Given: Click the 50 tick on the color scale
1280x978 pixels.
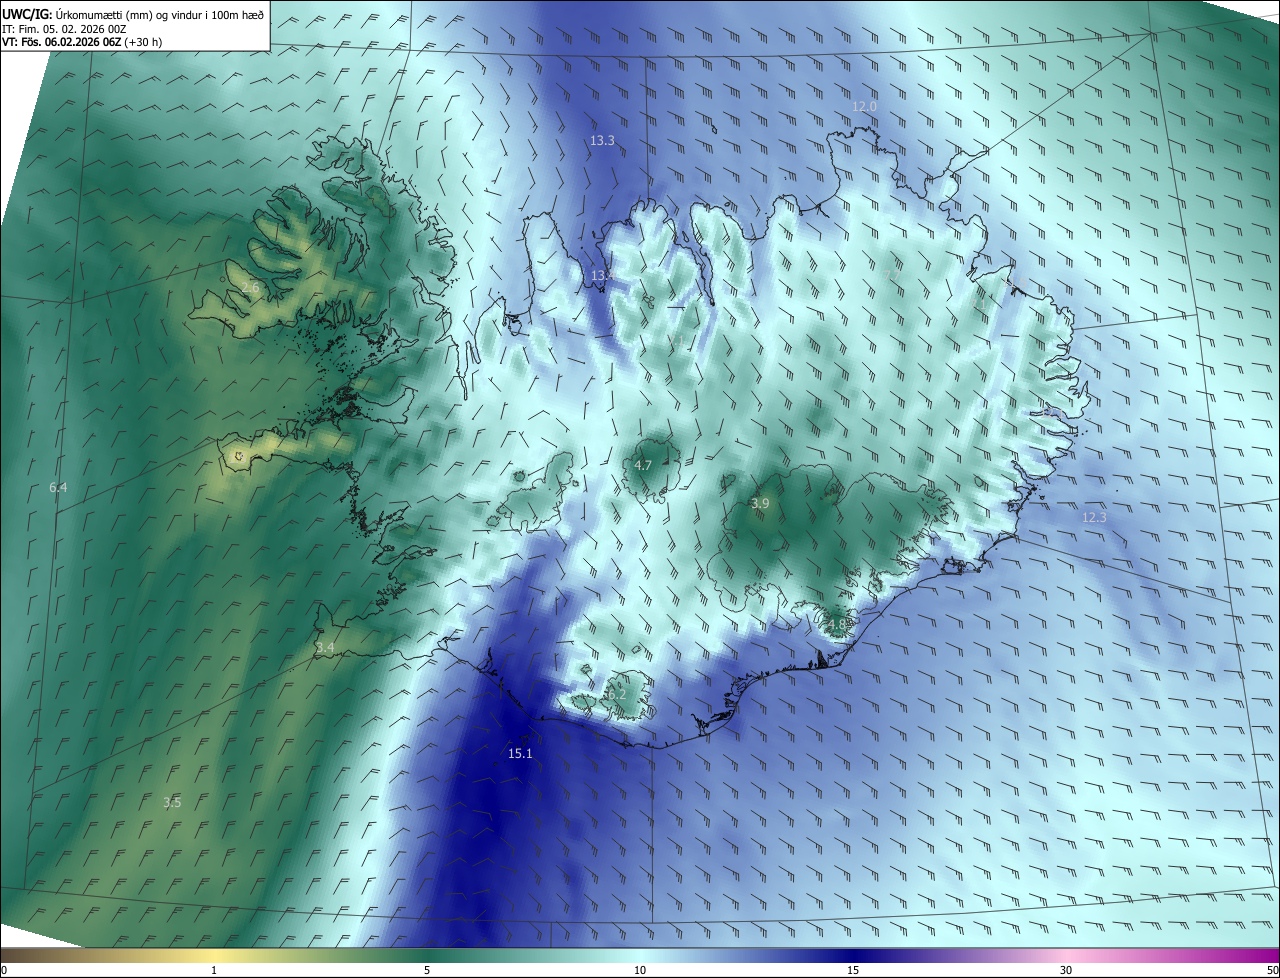Looking at the screenshot, I should [1272, 971].
